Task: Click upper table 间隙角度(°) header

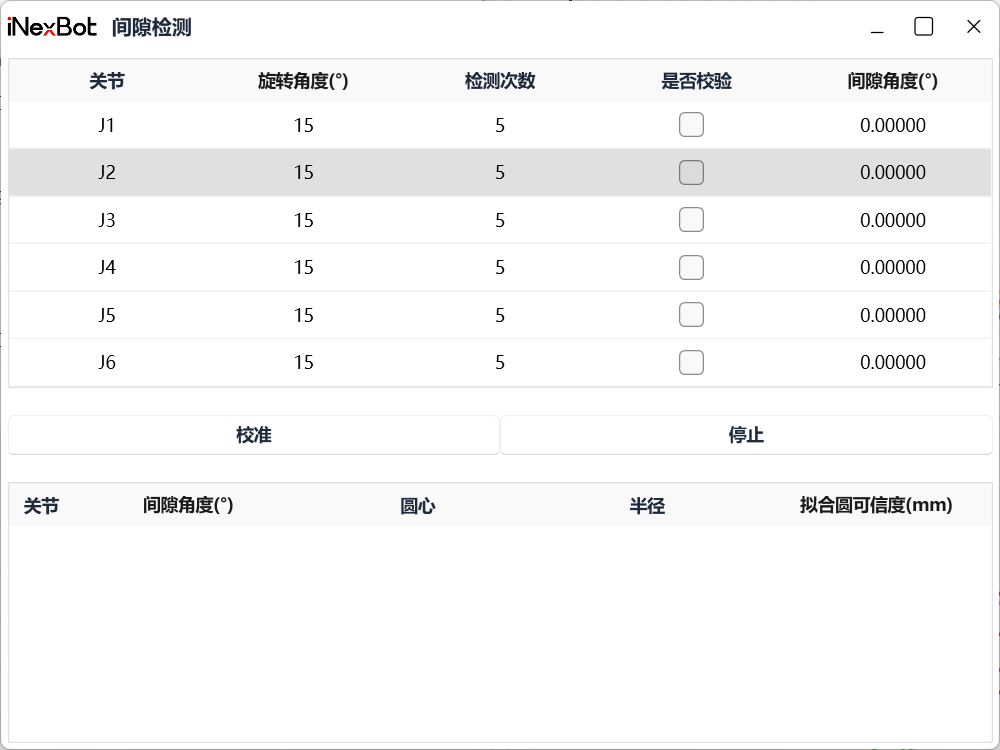Action: click(x=893, y=81)
